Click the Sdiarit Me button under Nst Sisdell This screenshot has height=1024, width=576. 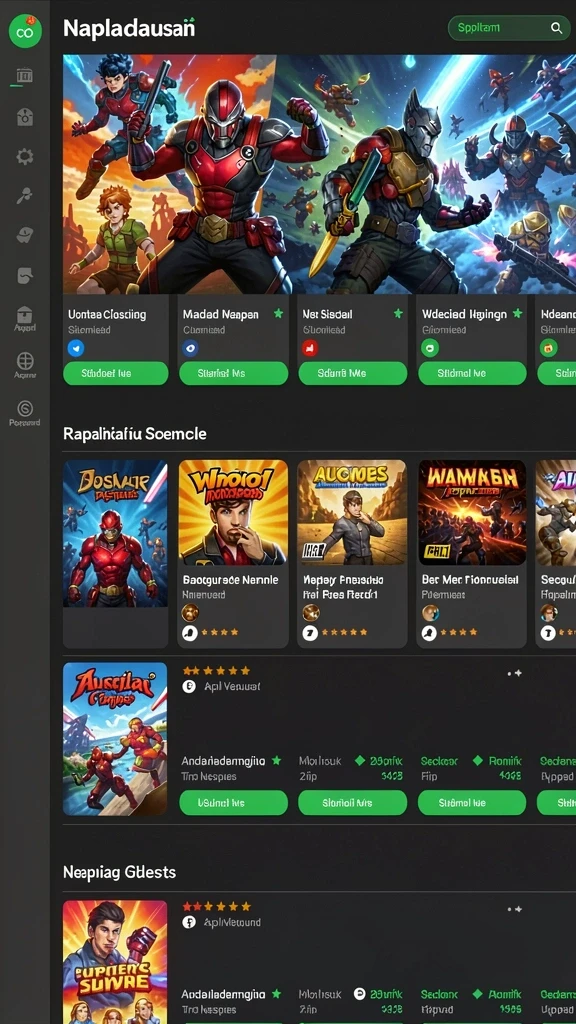click(x=353, y=374)
